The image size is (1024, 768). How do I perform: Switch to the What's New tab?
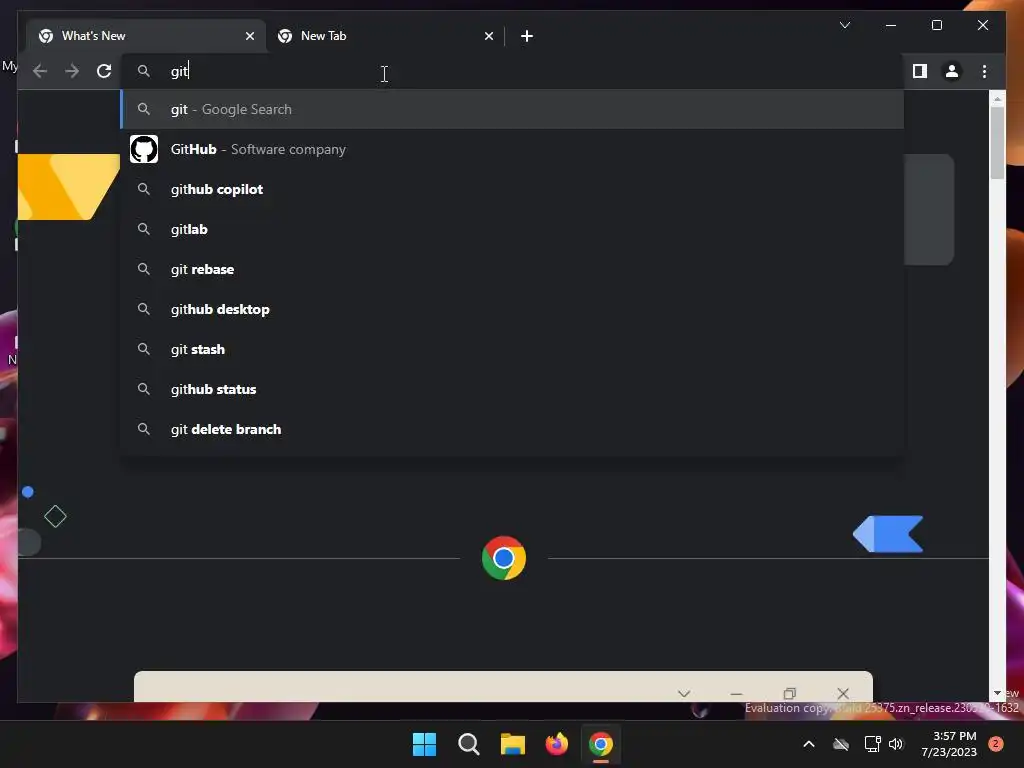[146, 36]
